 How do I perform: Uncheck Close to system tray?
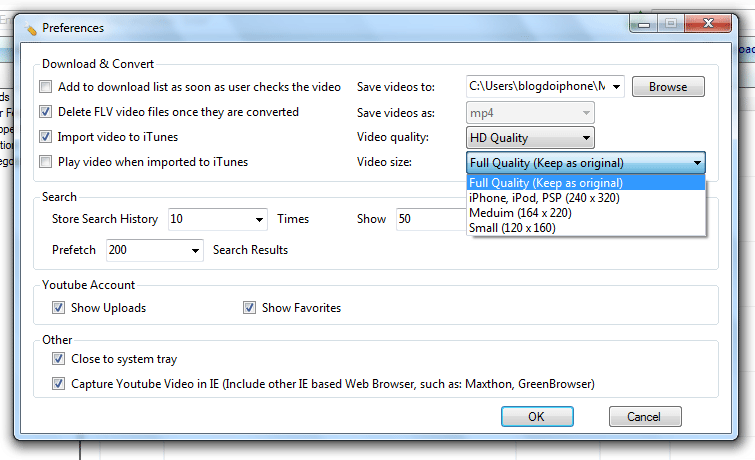pos(59,359)
